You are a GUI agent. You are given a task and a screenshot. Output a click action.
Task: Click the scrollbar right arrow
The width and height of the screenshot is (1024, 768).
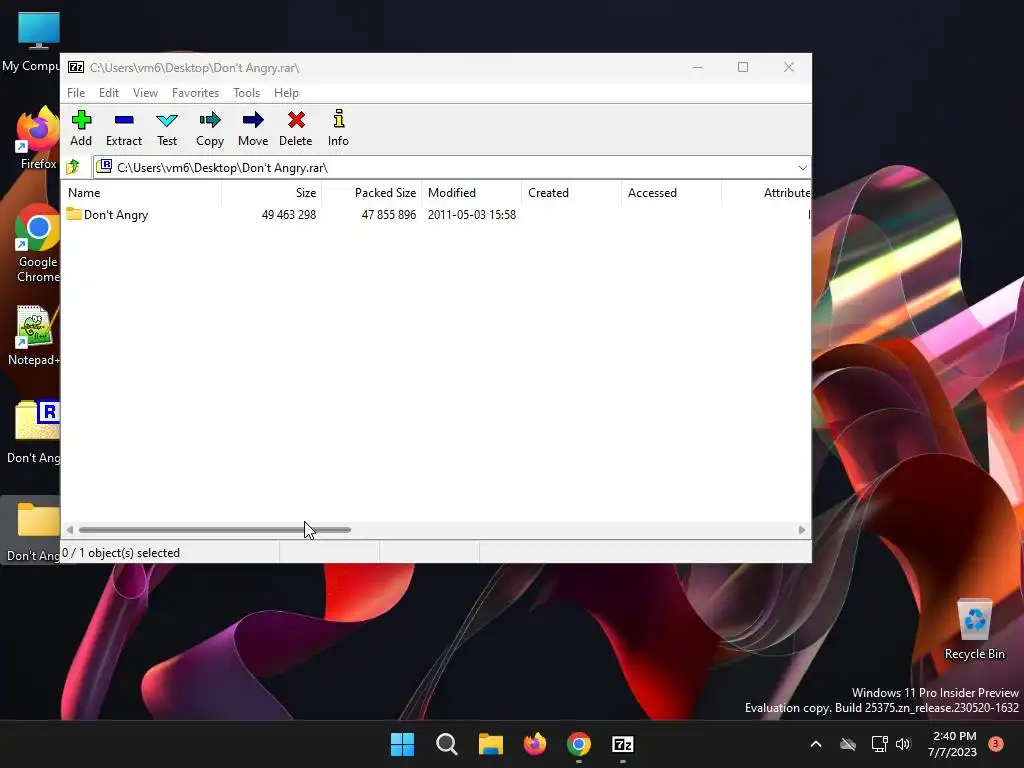point(801,530)
